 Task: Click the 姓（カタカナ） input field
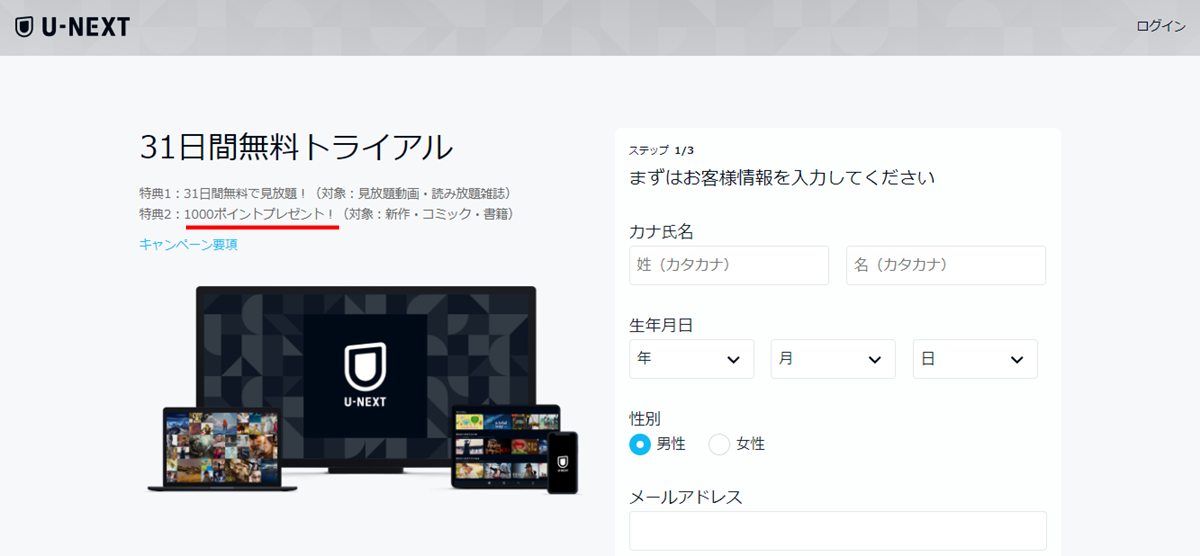729,265
